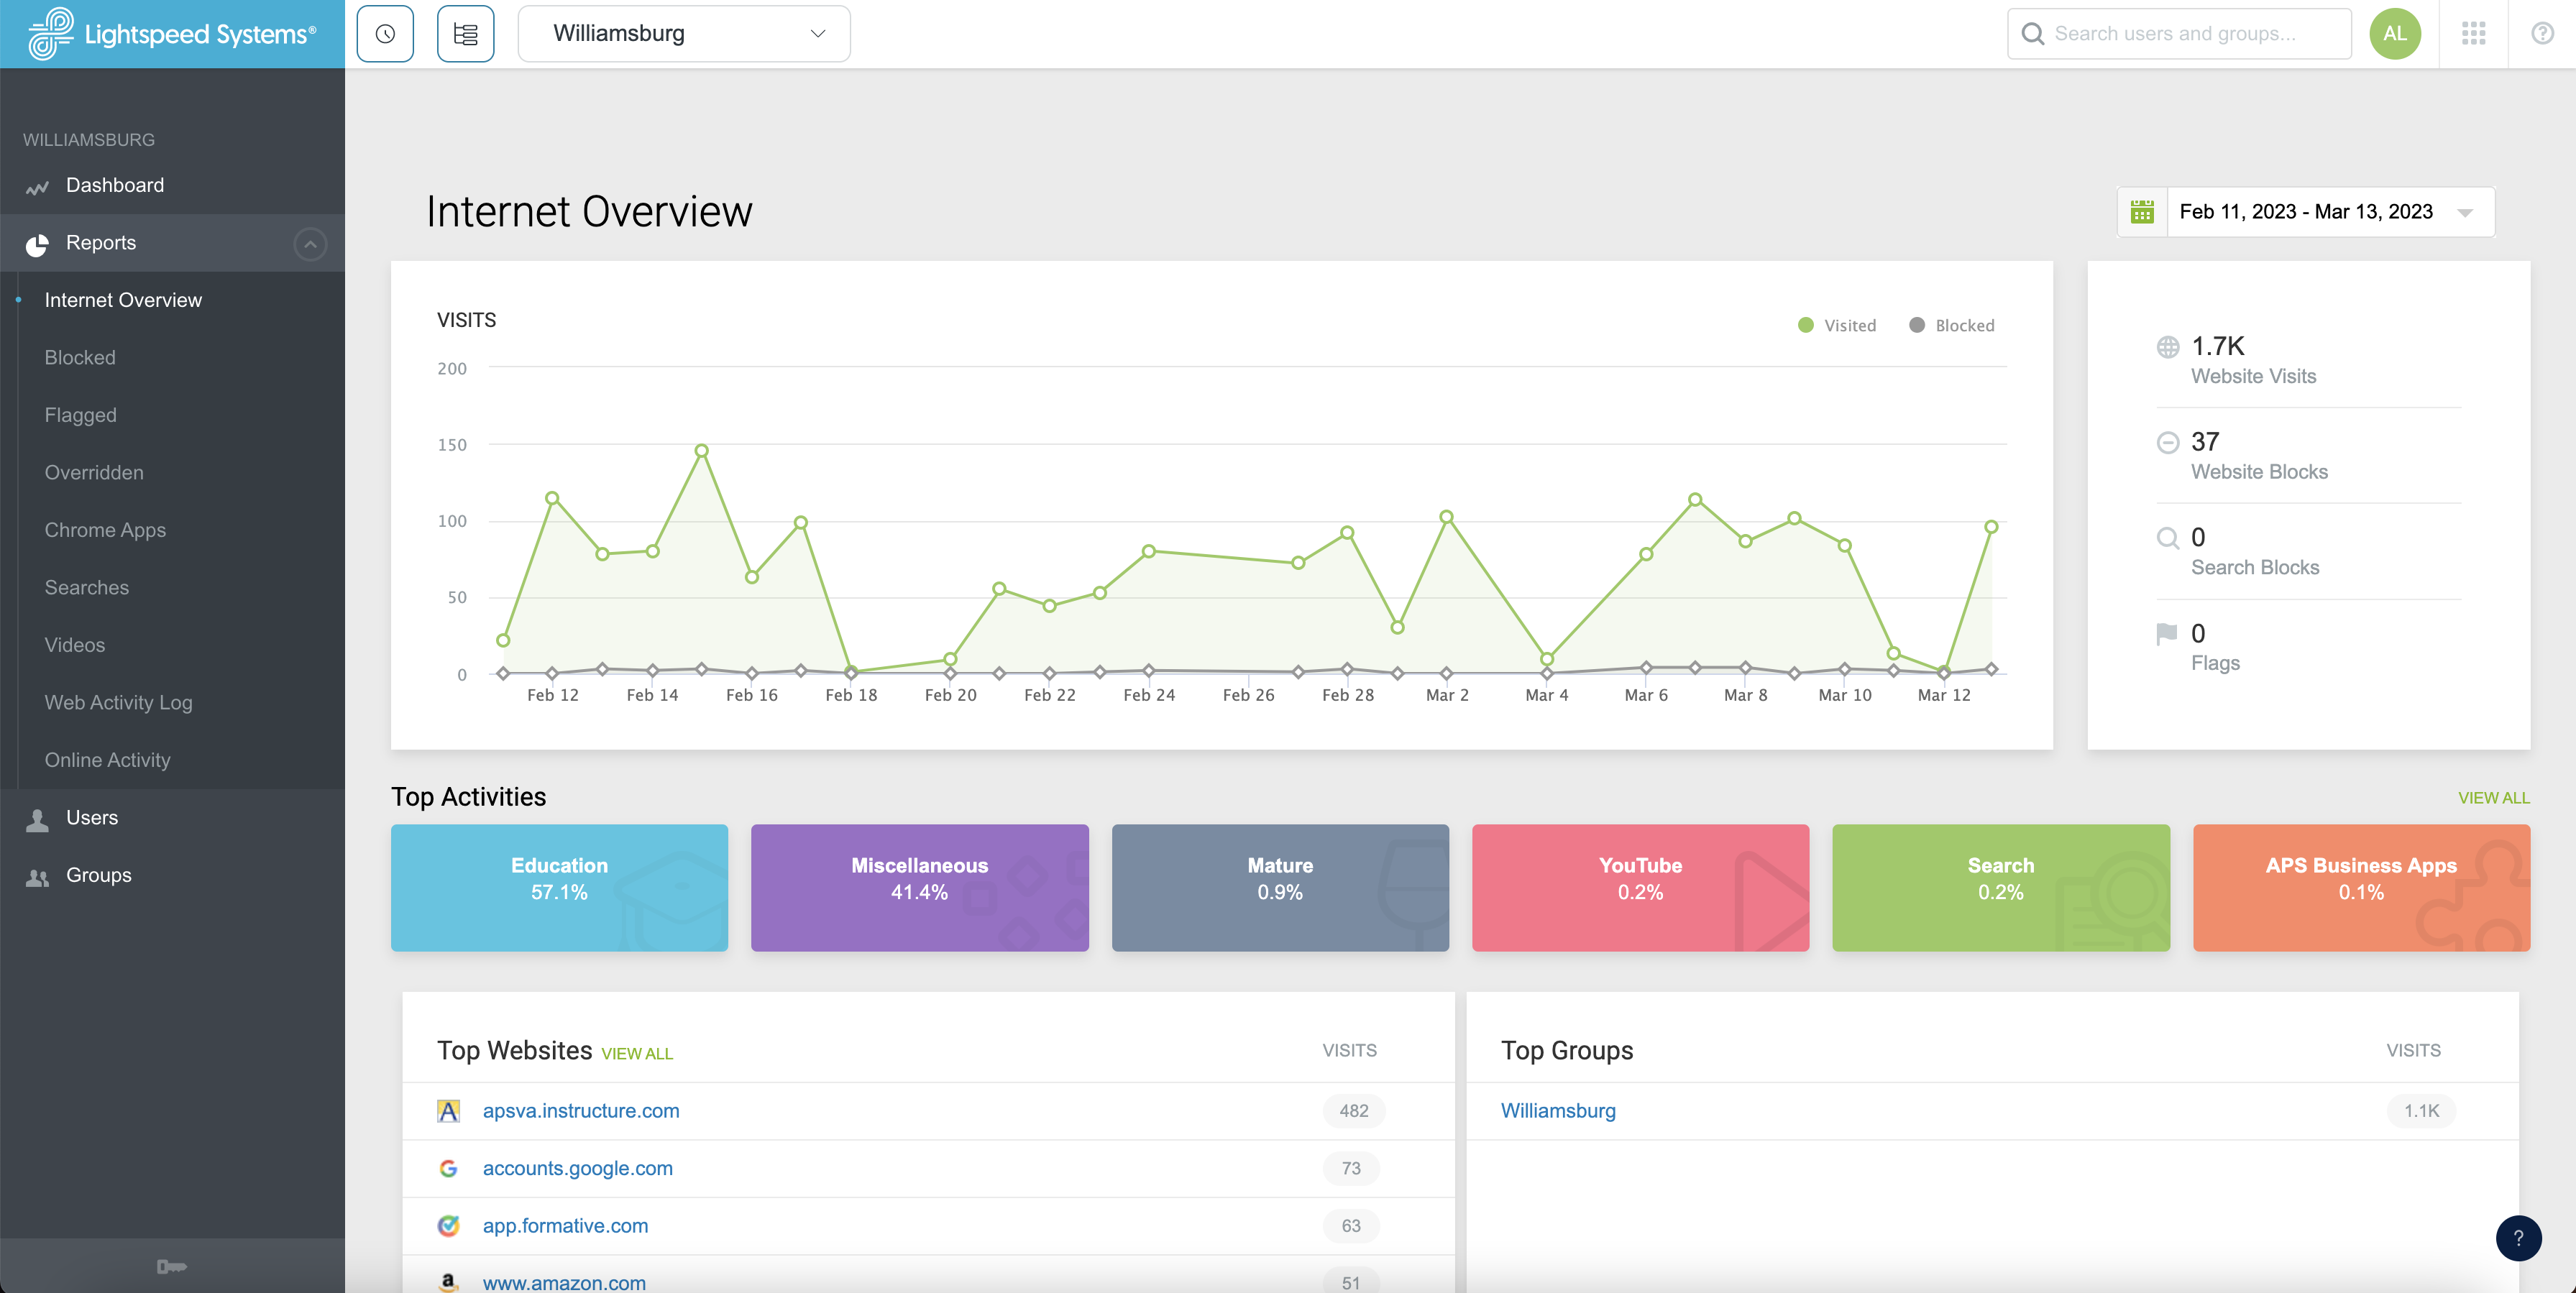Open the Williamsburg location dropdown
The width and height of the screenshot is (2576, 1293).
[x=683, y=33]
